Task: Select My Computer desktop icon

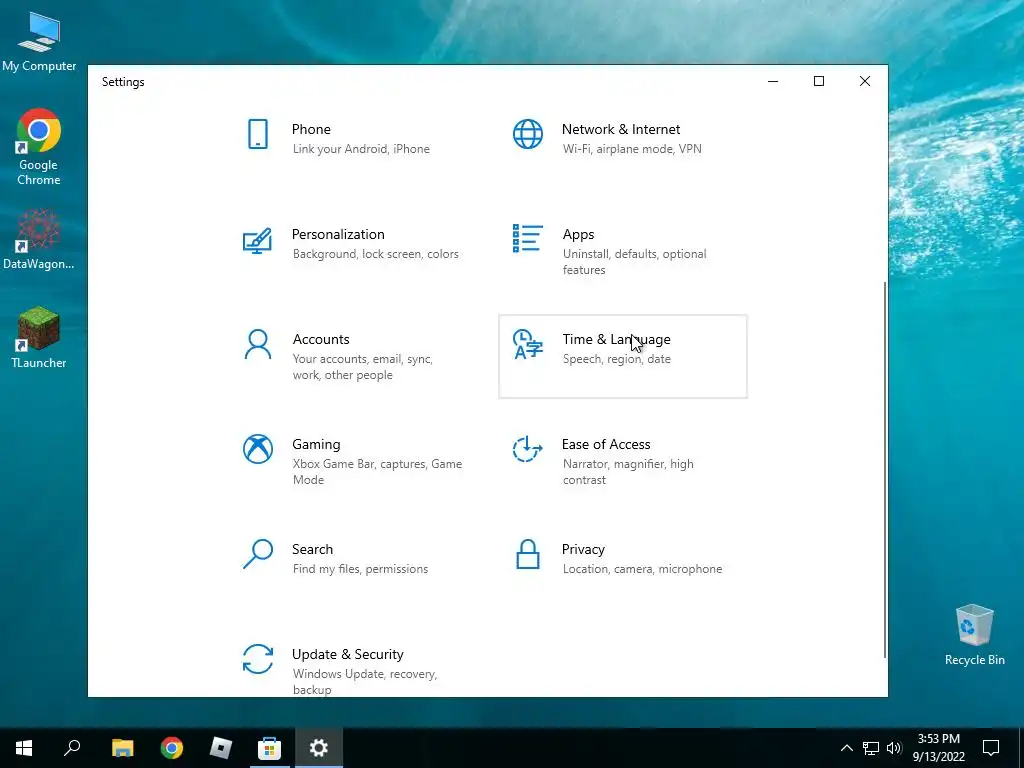Action: pyautogui.click(x=39, y=41)
